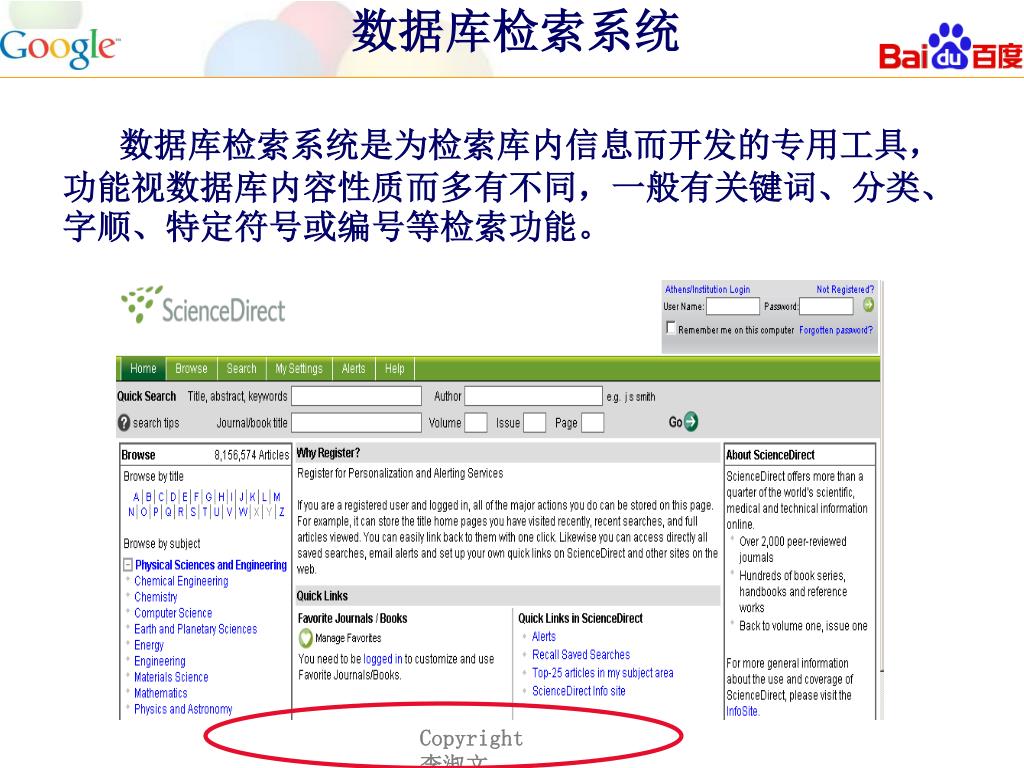Click the 8,156,574 Articles count
This screenshot has height=768, width=1024.
(251, 455)
